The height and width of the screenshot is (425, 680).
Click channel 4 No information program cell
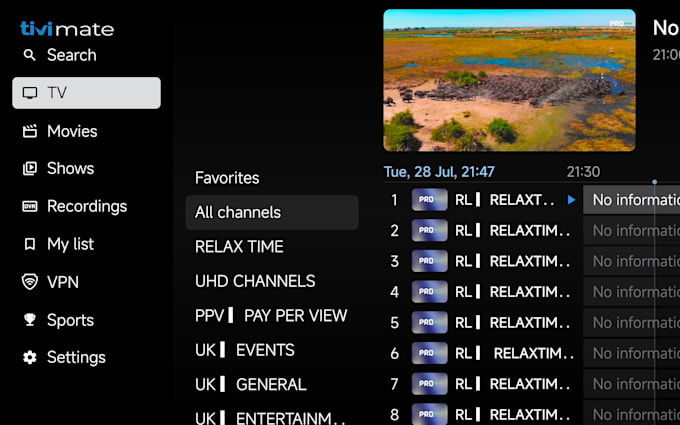coord(631,292)
